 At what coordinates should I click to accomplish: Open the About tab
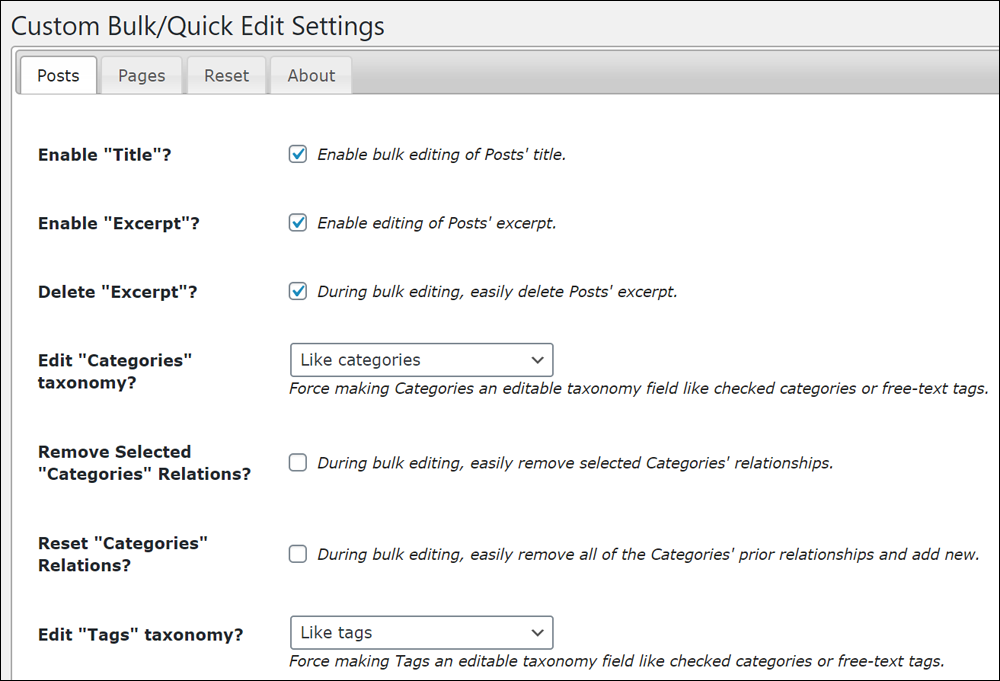click(311, 75)
